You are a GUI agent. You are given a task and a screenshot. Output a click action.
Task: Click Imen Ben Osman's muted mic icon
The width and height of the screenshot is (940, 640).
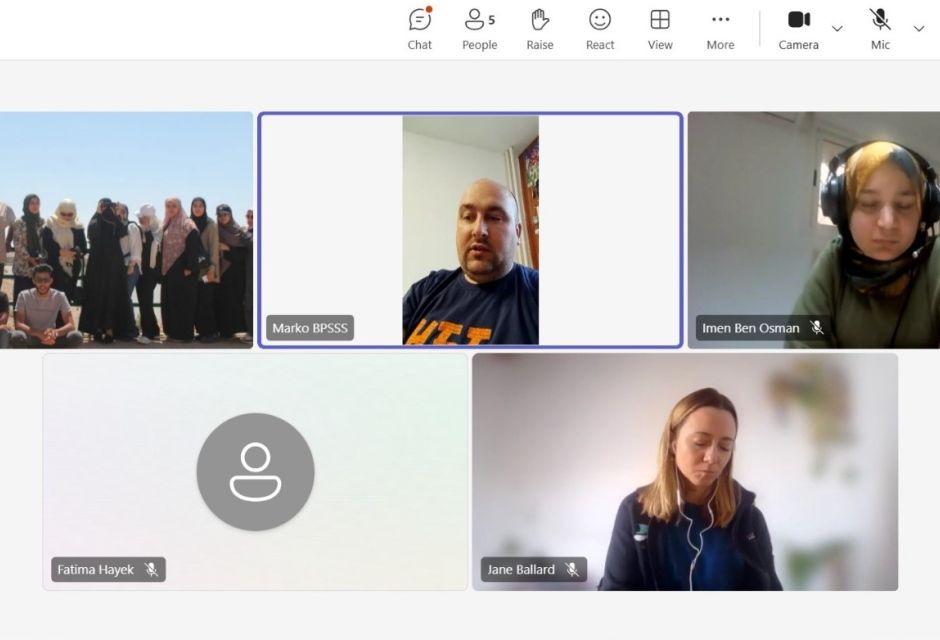[817, 328]
